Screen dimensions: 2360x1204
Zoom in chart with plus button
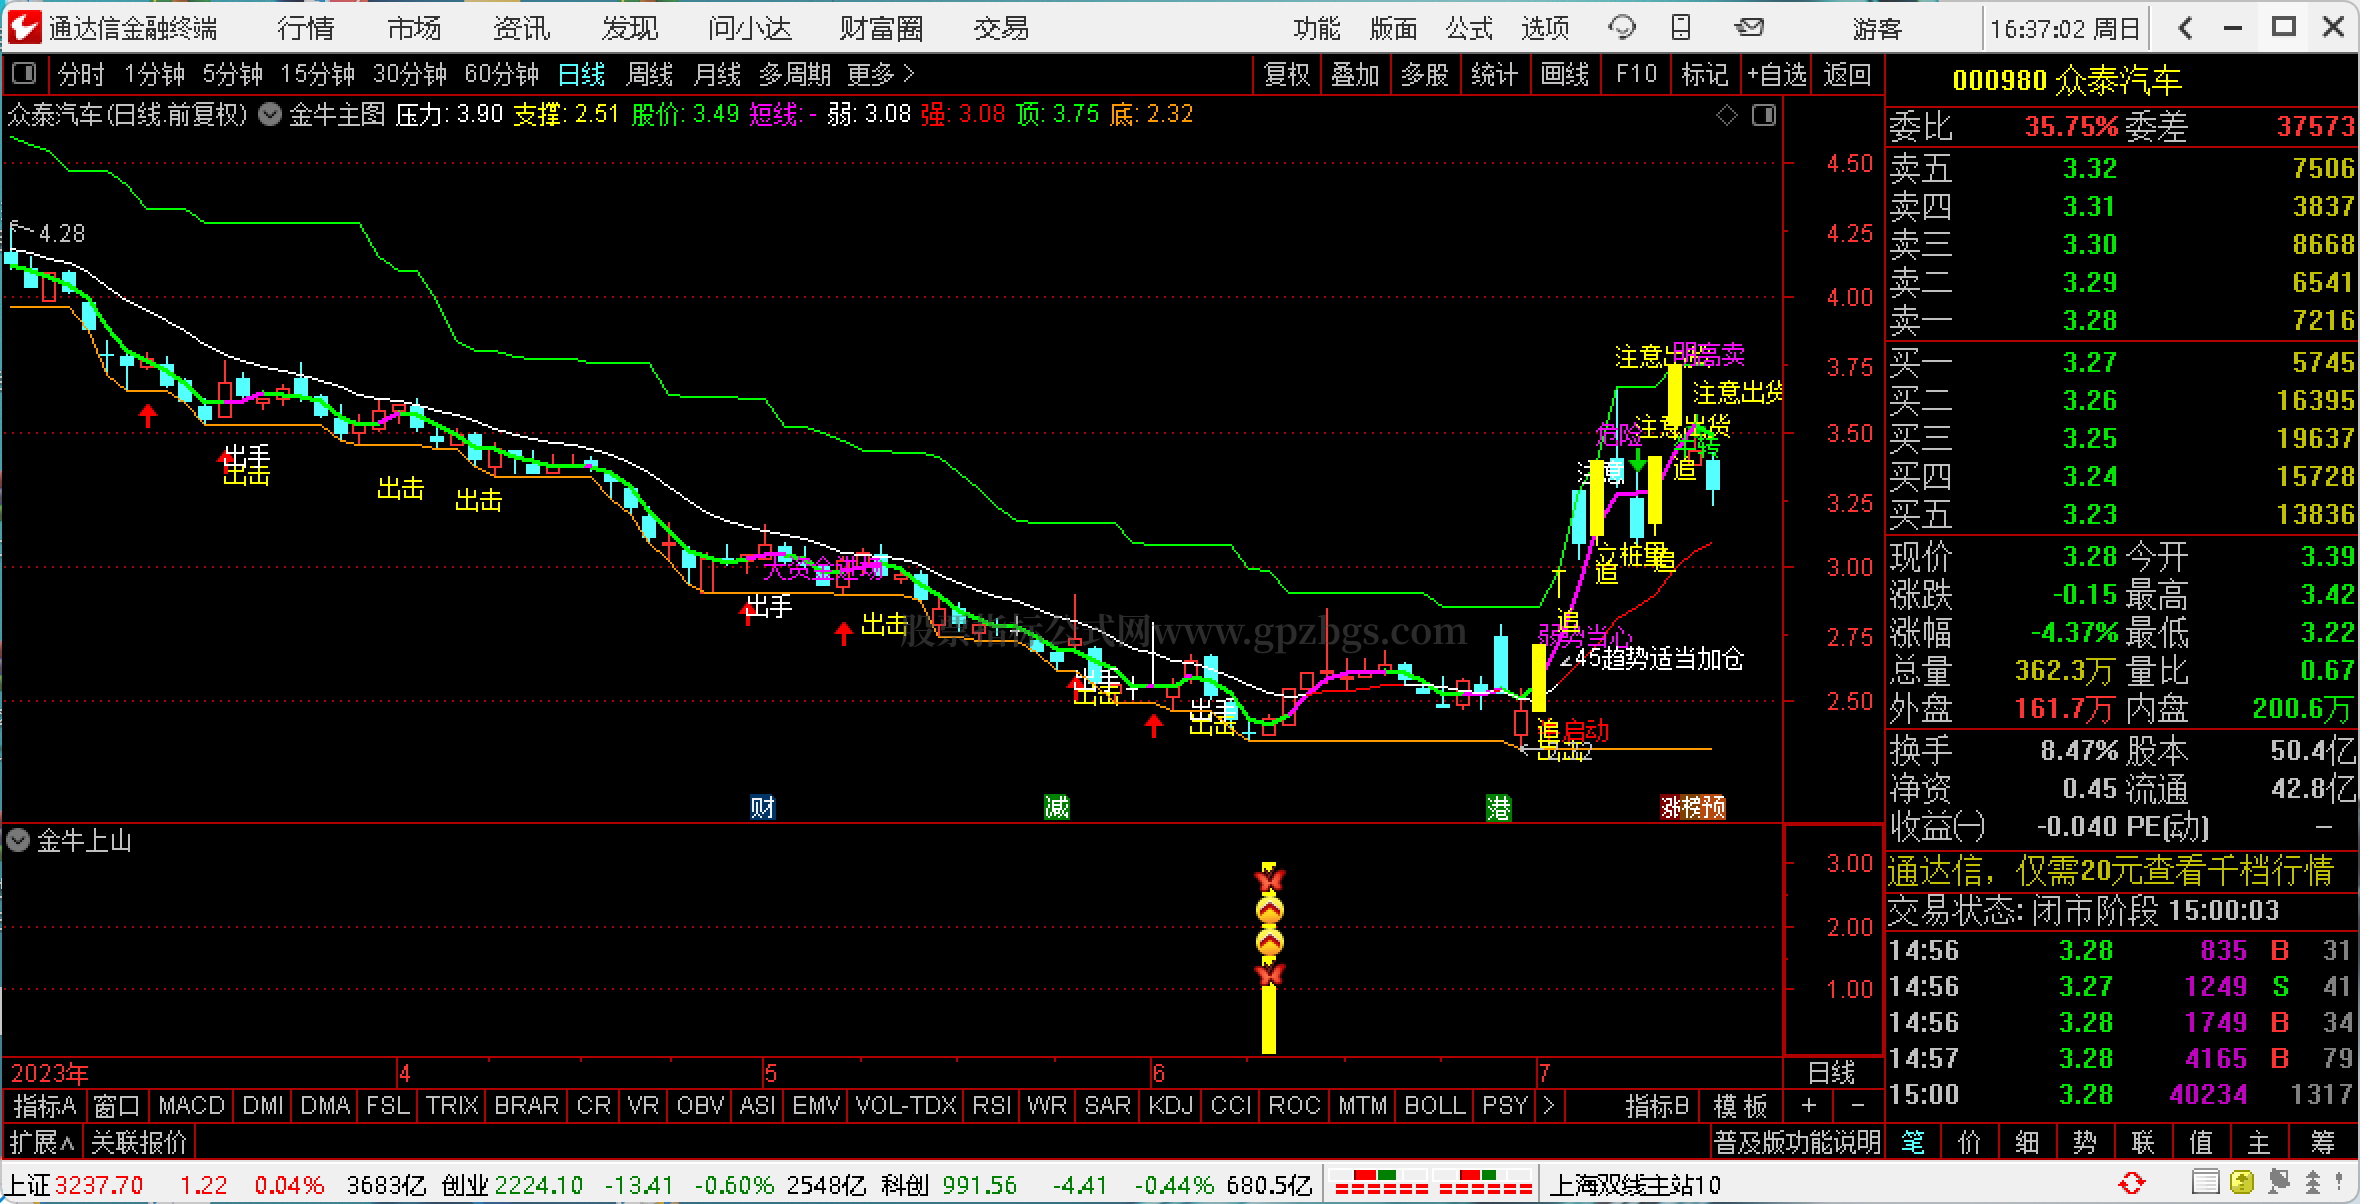coord(1808,1106)
